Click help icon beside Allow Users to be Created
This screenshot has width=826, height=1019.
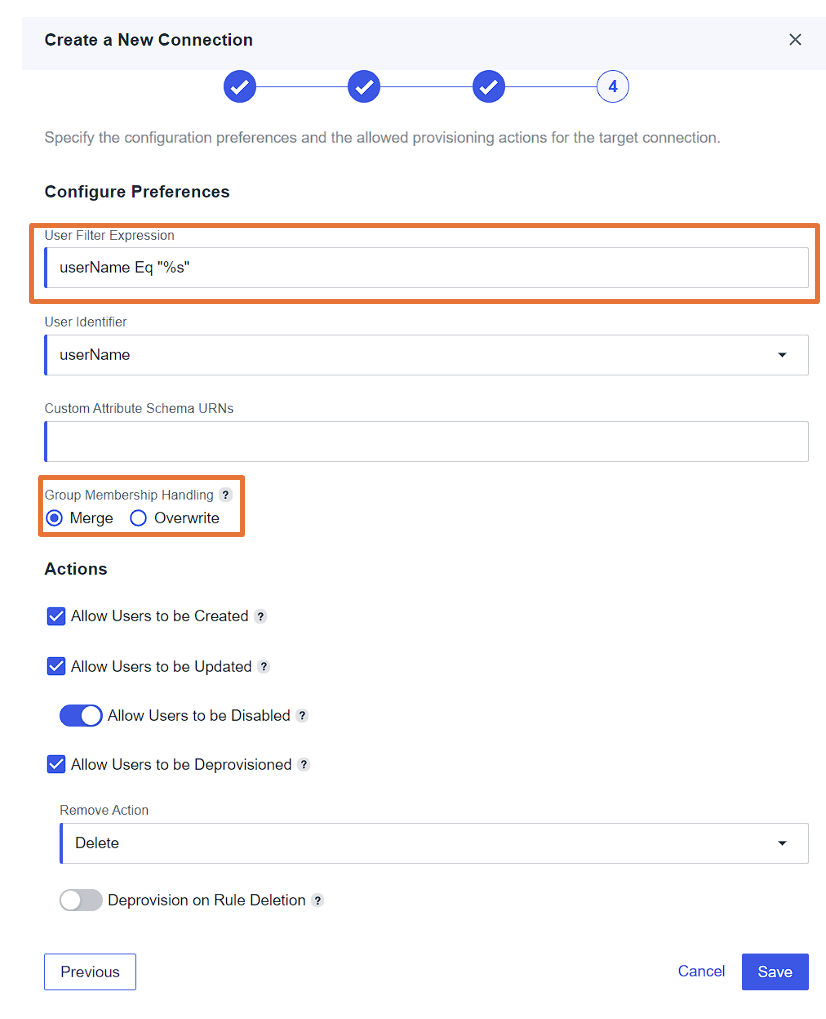(261, 616)
